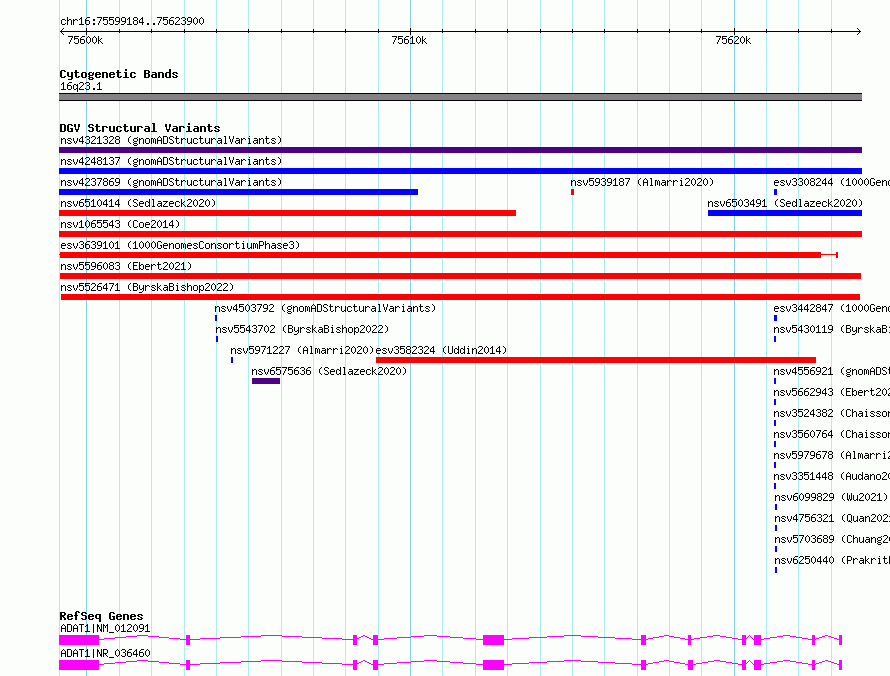Click the nsv5662943 Ebert variant label
Screen dimensions: 890x676
point(831,392)
